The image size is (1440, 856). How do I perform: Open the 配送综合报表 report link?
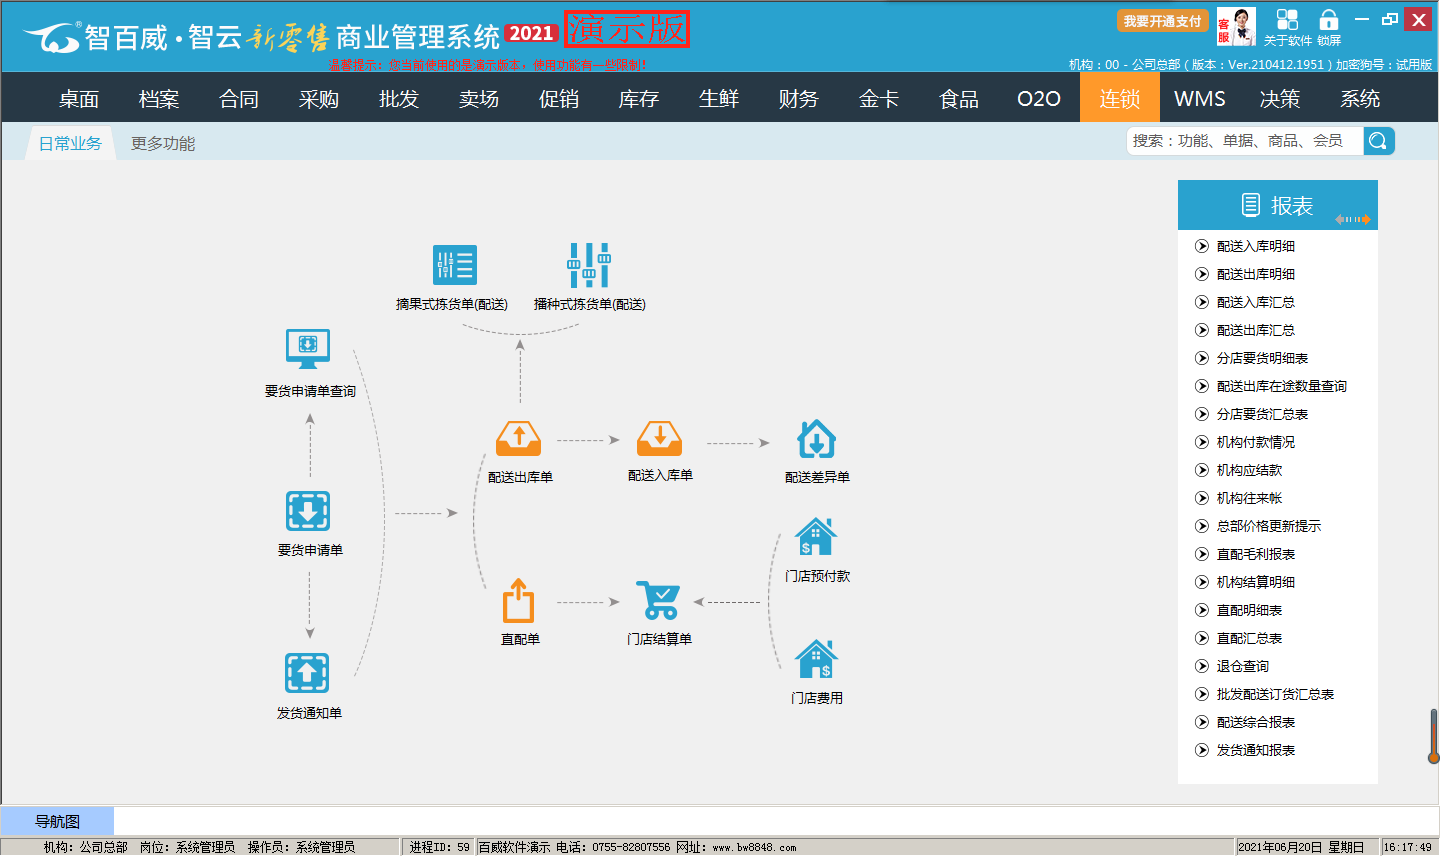tap(1255, 722)
